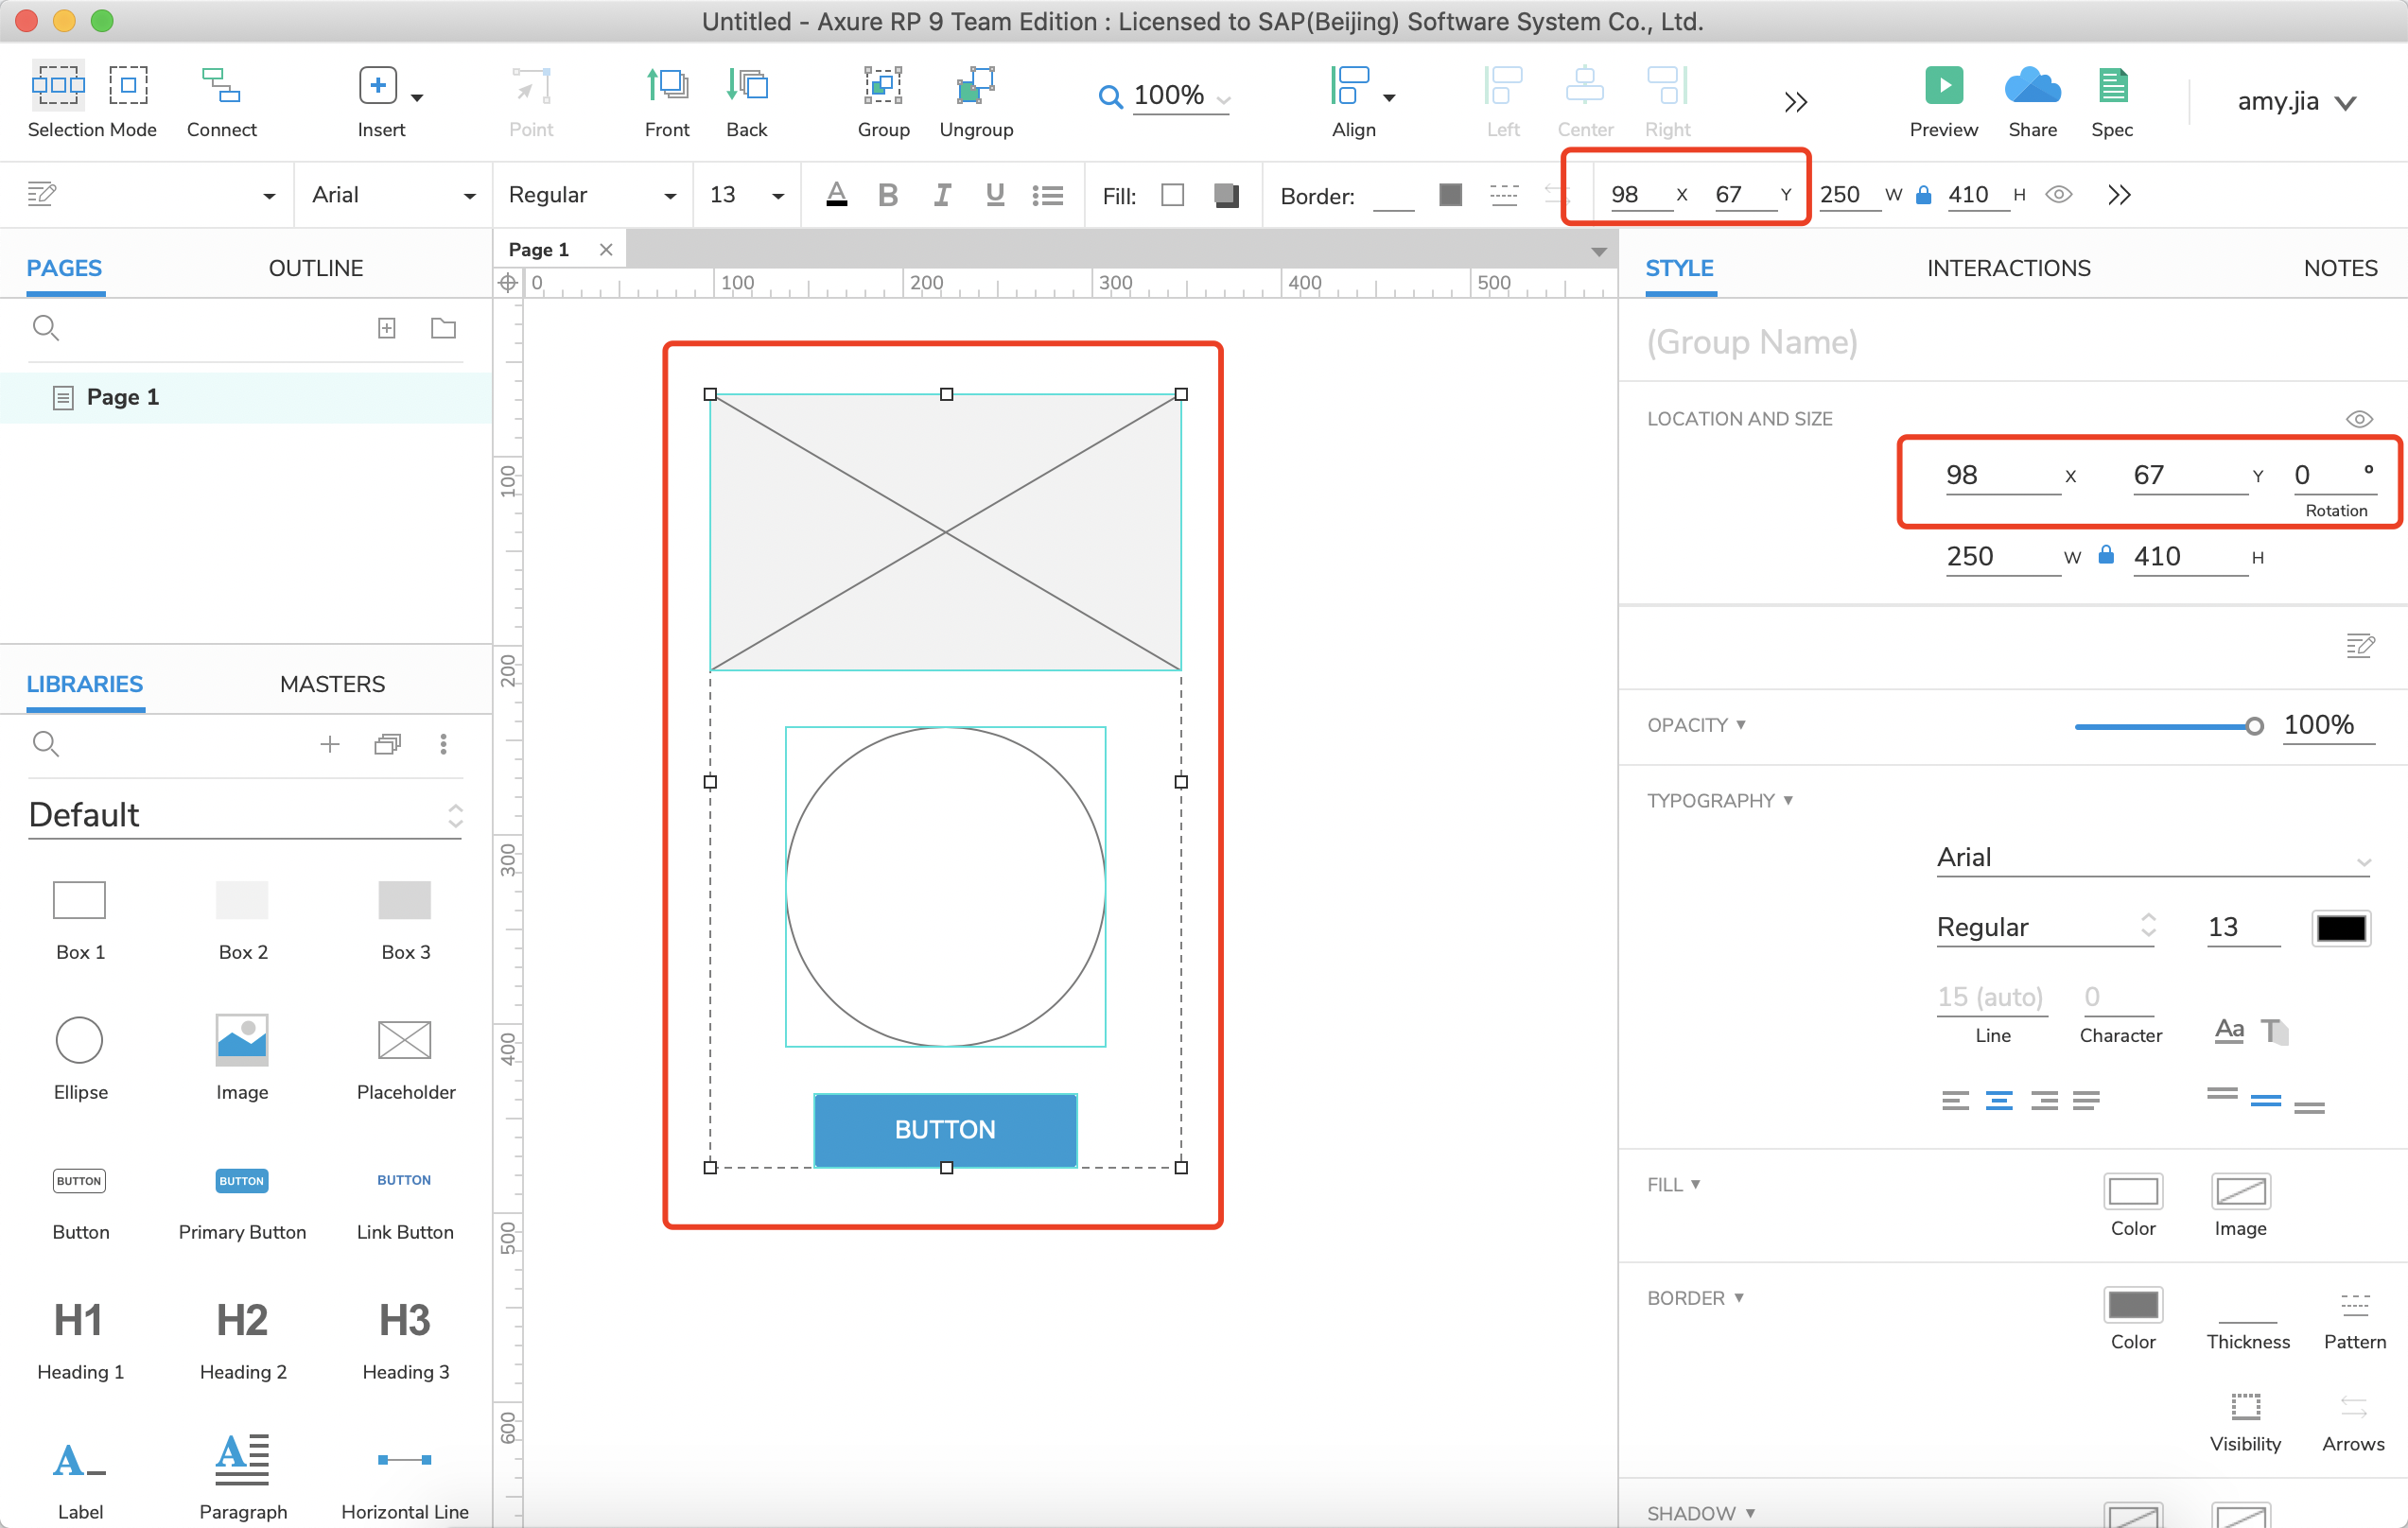
Task: Select the Connect tool
Action: (x=221, y=88)
